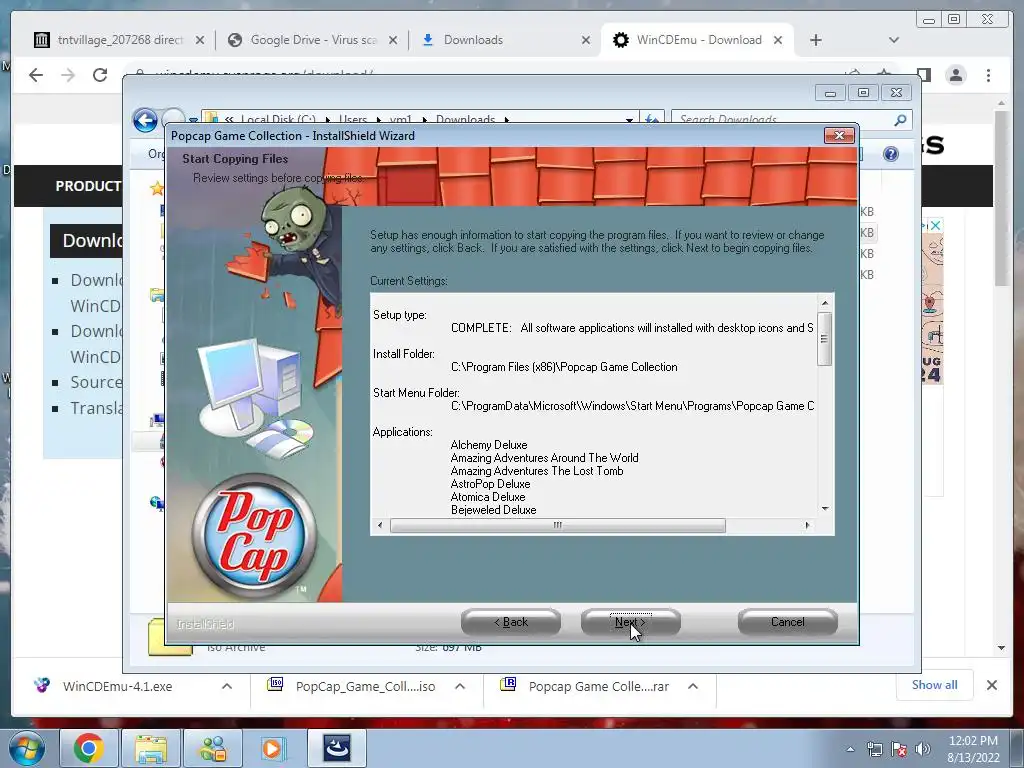Close the tntvillage_207268 tab

click(x=200, y=40)
